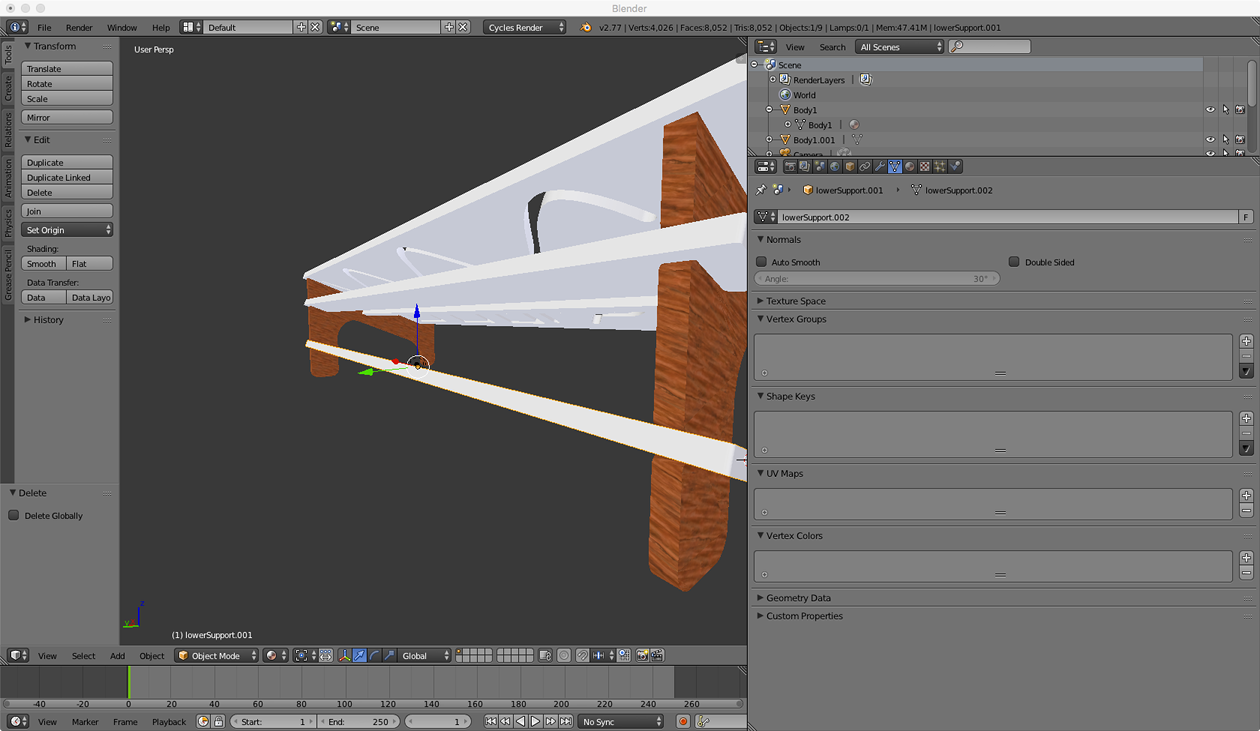Click the Join button
Screen dimensions: 1260x731
tap(67, 211)
